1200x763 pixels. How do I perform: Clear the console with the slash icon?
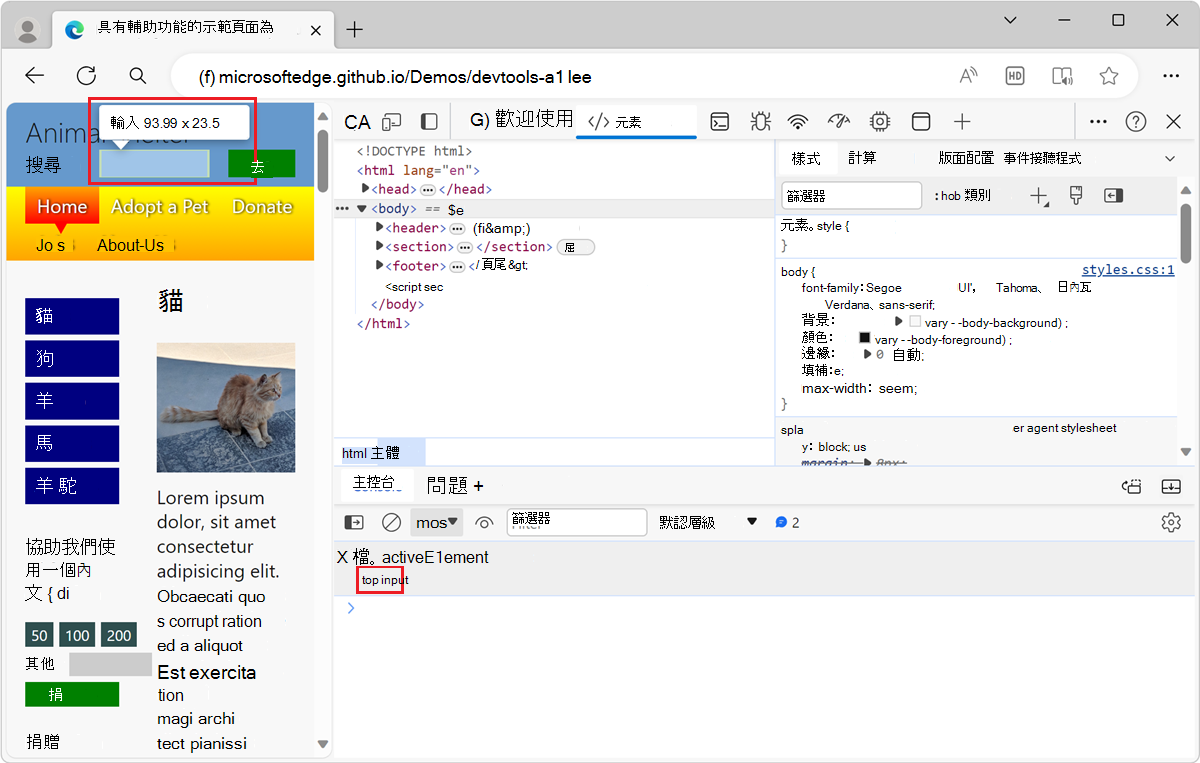391,521
